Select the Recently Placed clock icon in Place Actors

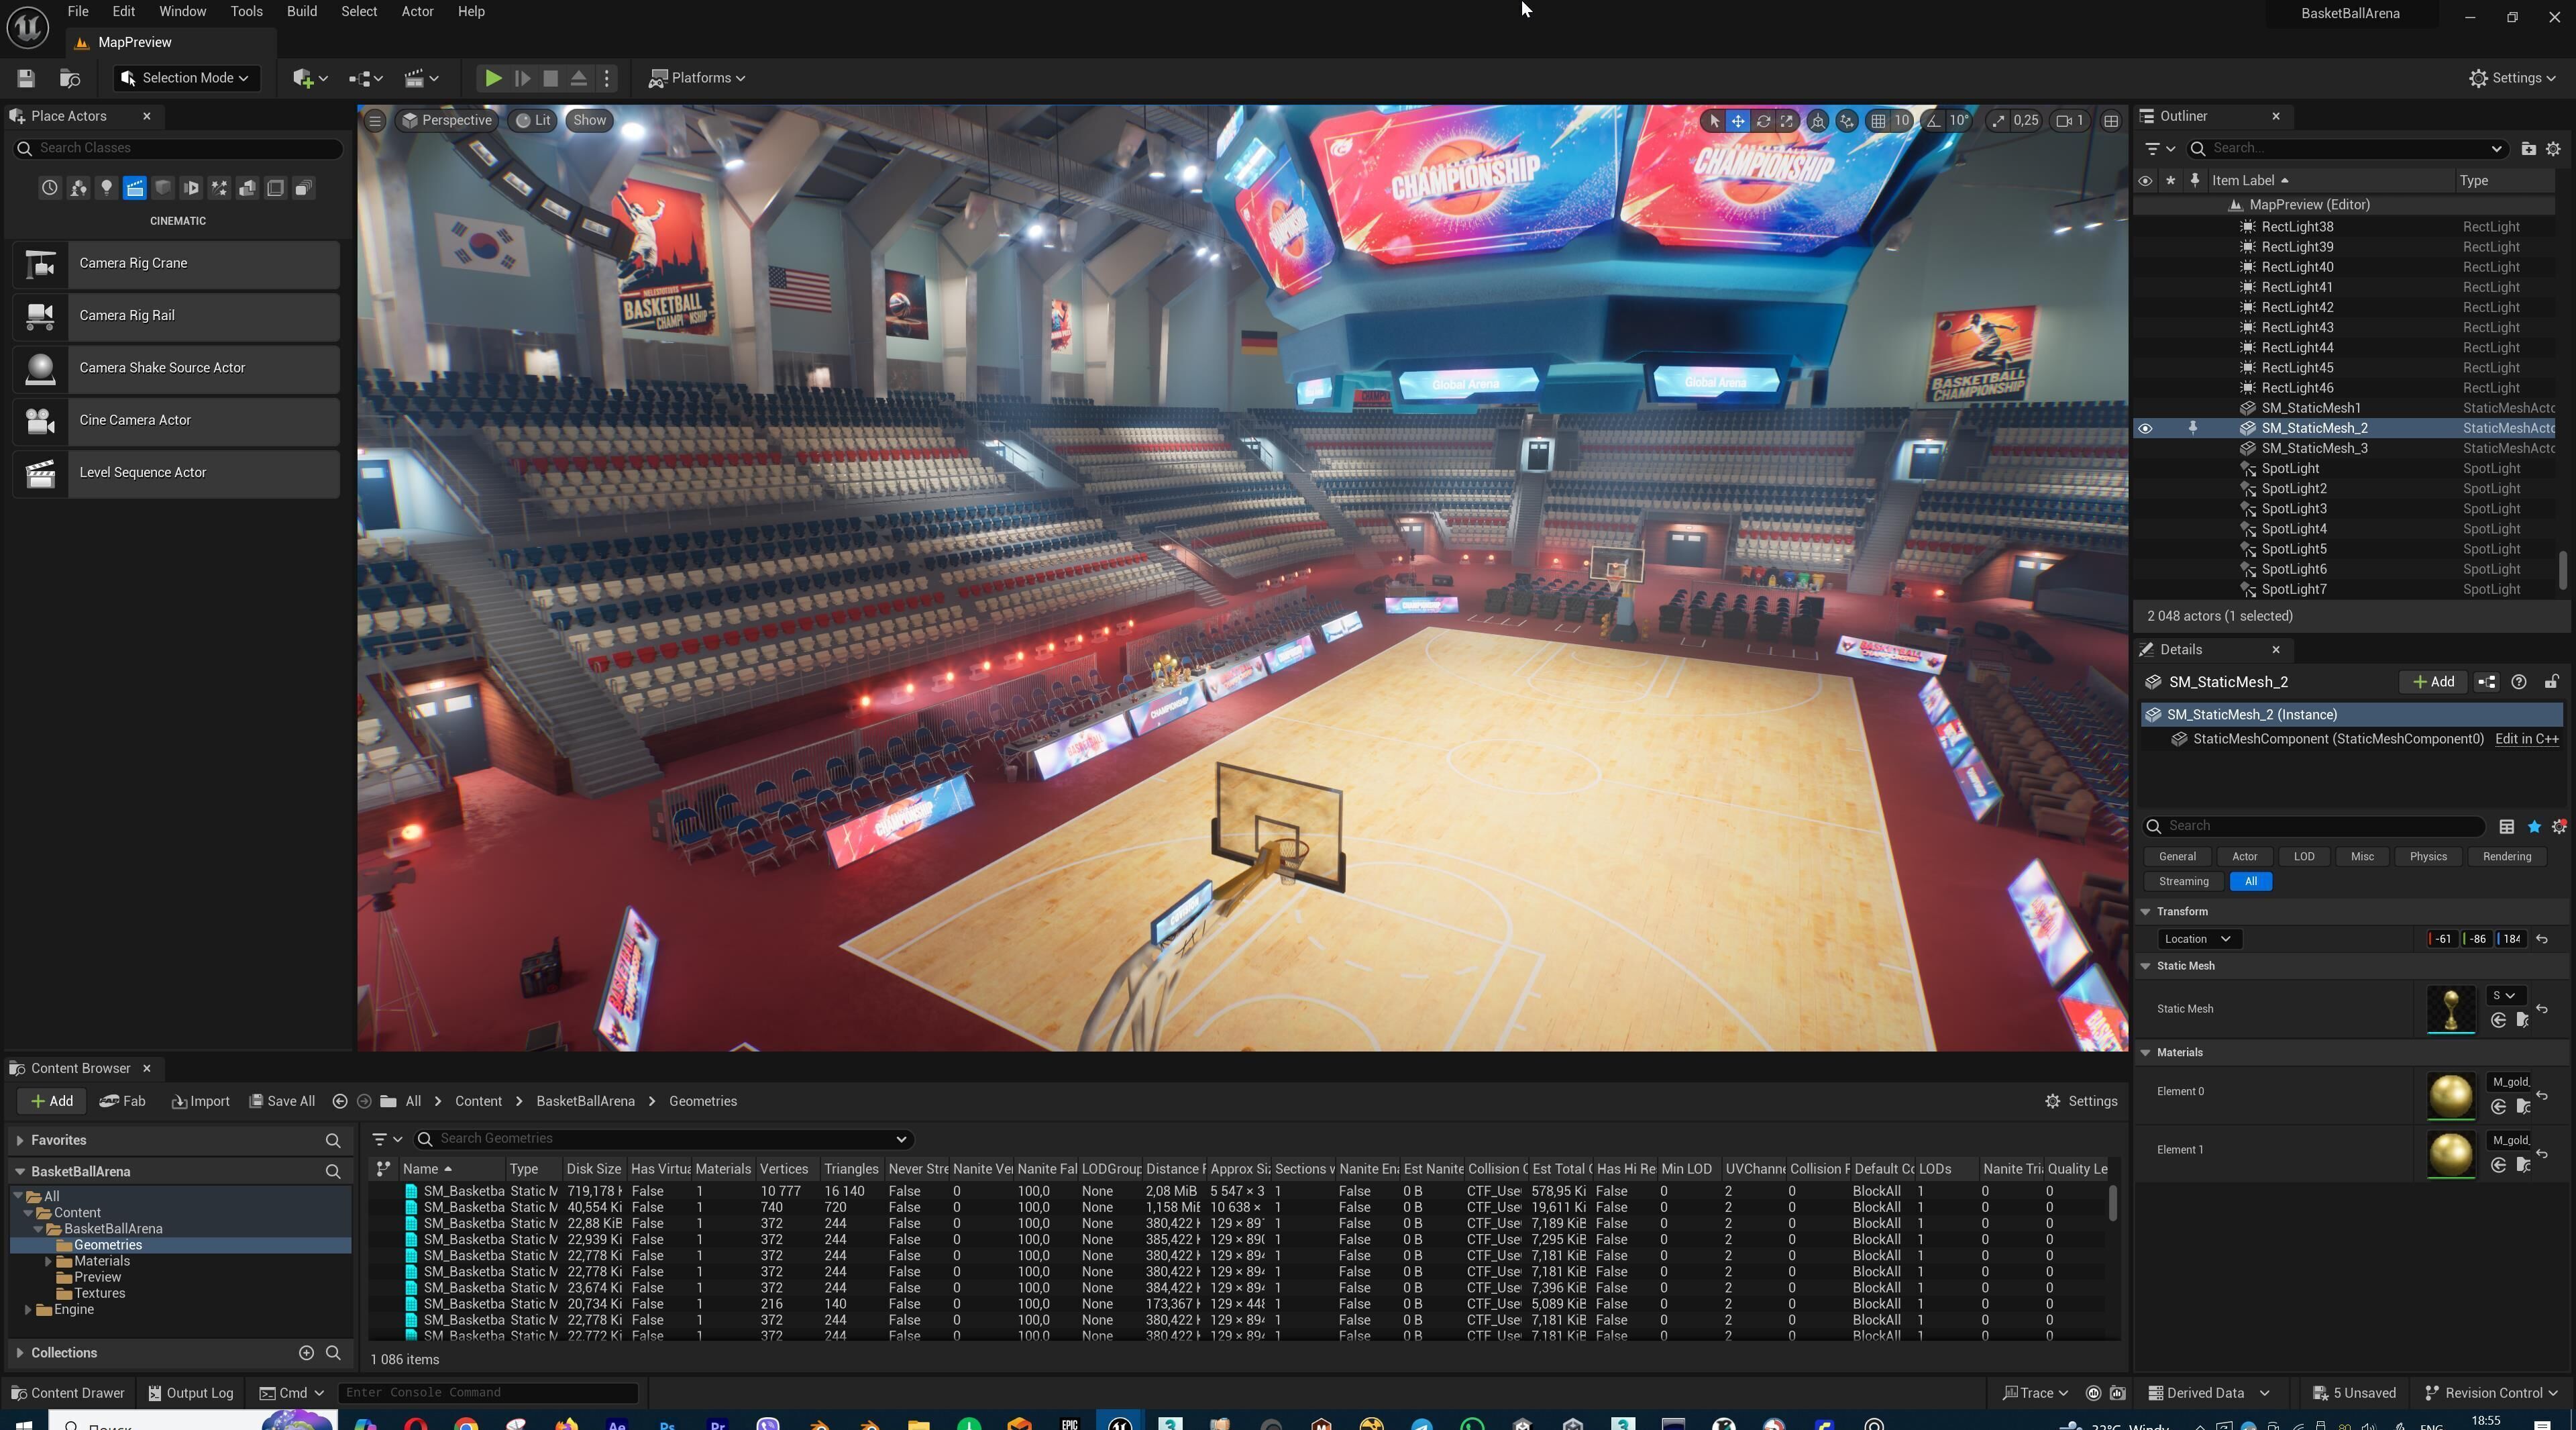tap(49, 188)
